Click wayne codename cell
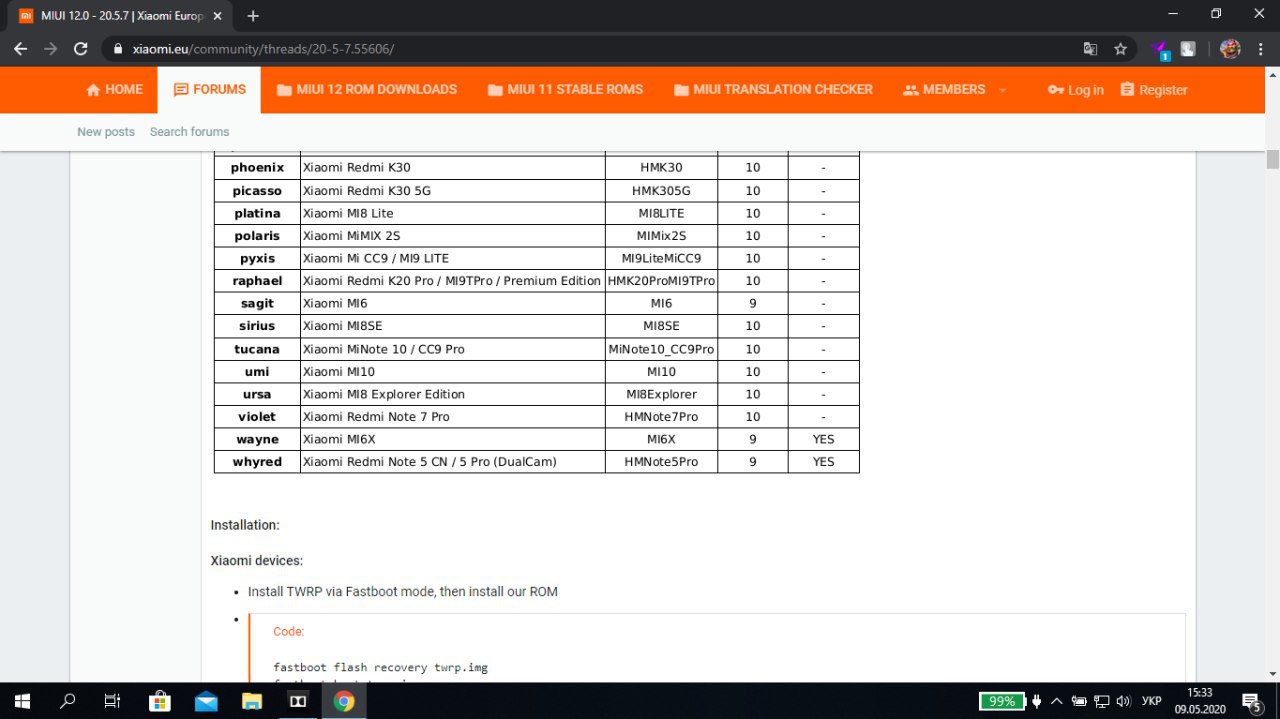Viewport: 1280px width, 719px height. click(x=257, y=439)
